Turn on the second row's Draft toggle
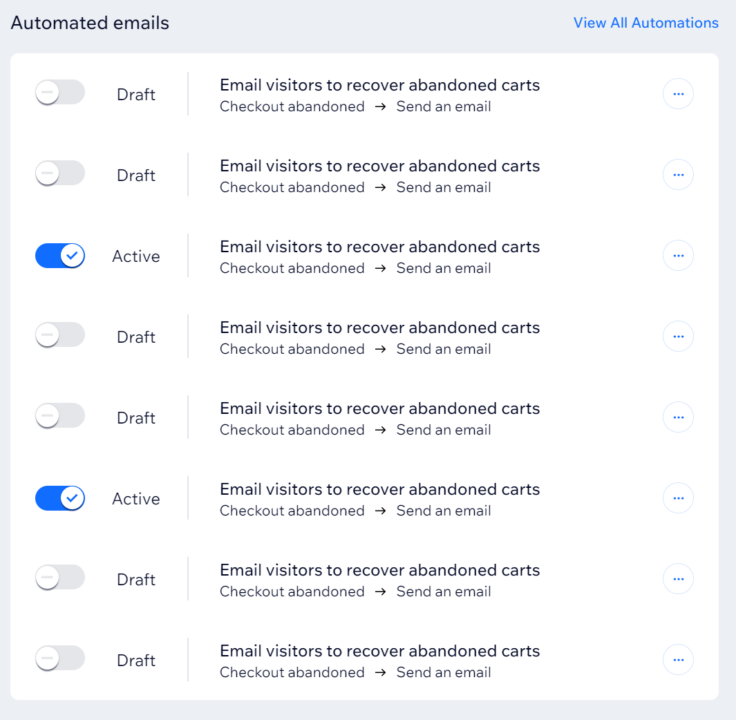 click(60, 174)
